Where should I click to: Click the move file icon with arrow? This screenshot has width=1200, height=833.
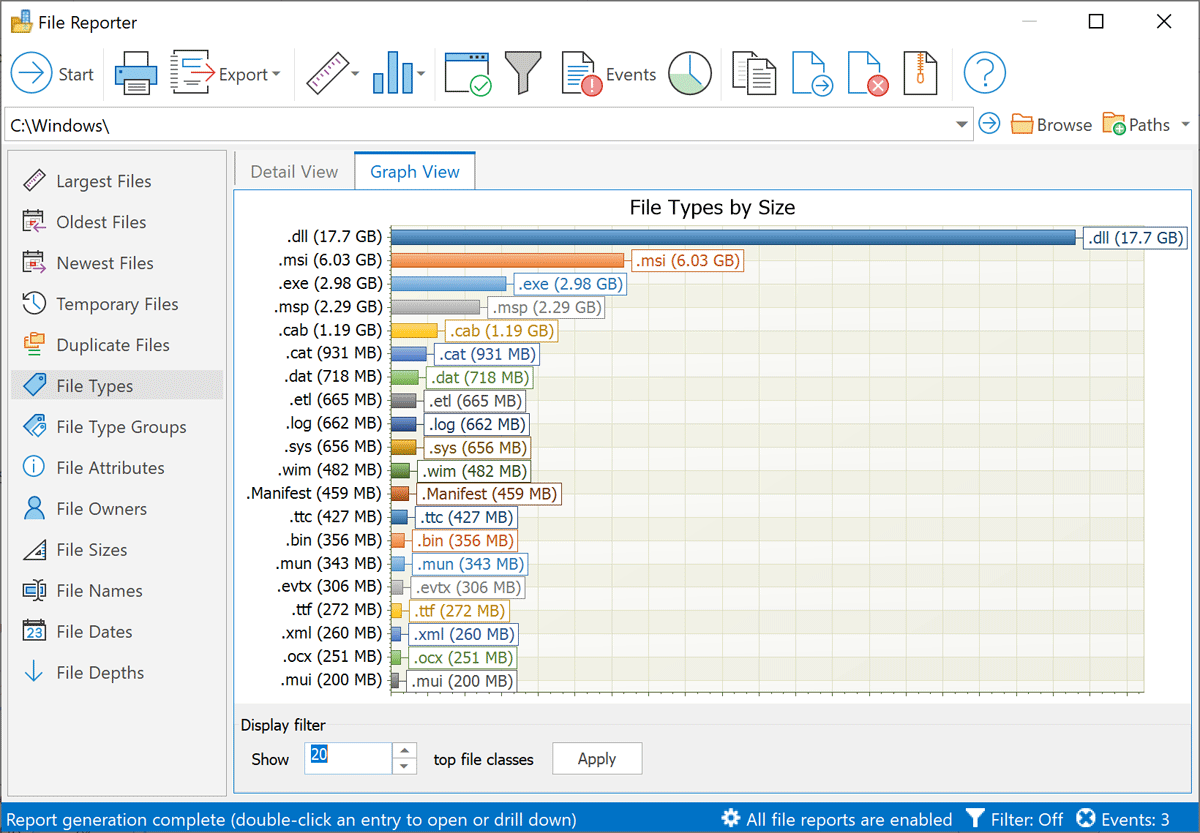812,74
